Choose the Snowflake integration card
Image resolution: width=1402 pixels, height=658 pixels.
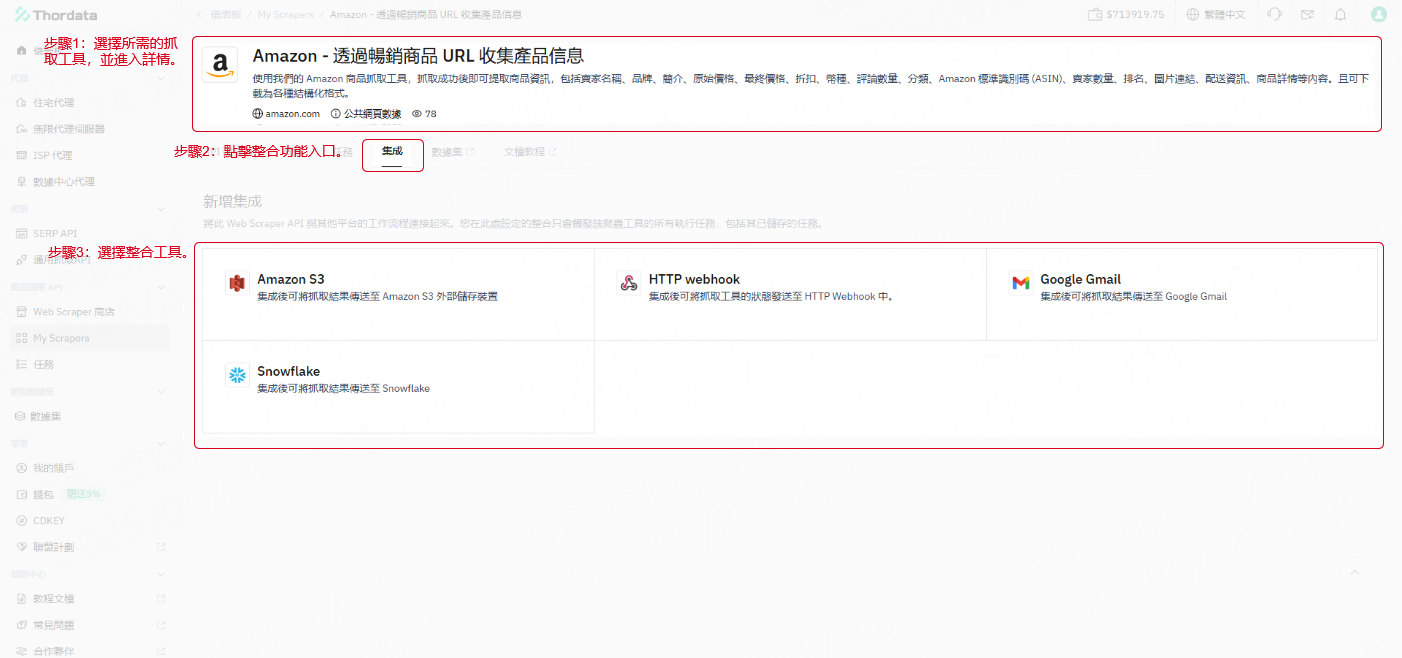click(x=398, y=387)
